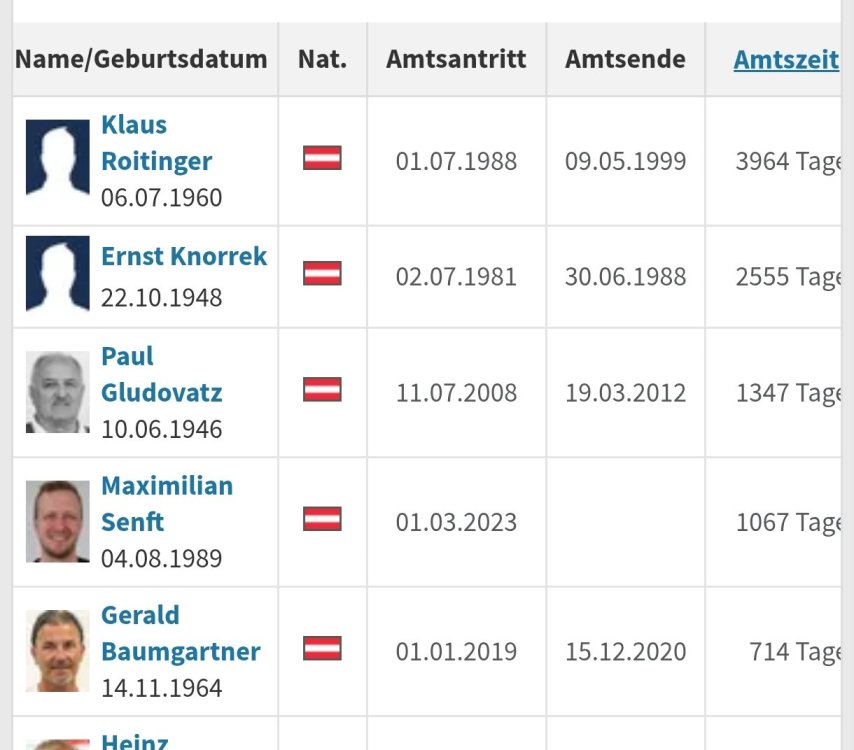The height and width of the screenshot is (750, 854).
Task: Sort table by Amtszeit column
Action: [786, 59]
